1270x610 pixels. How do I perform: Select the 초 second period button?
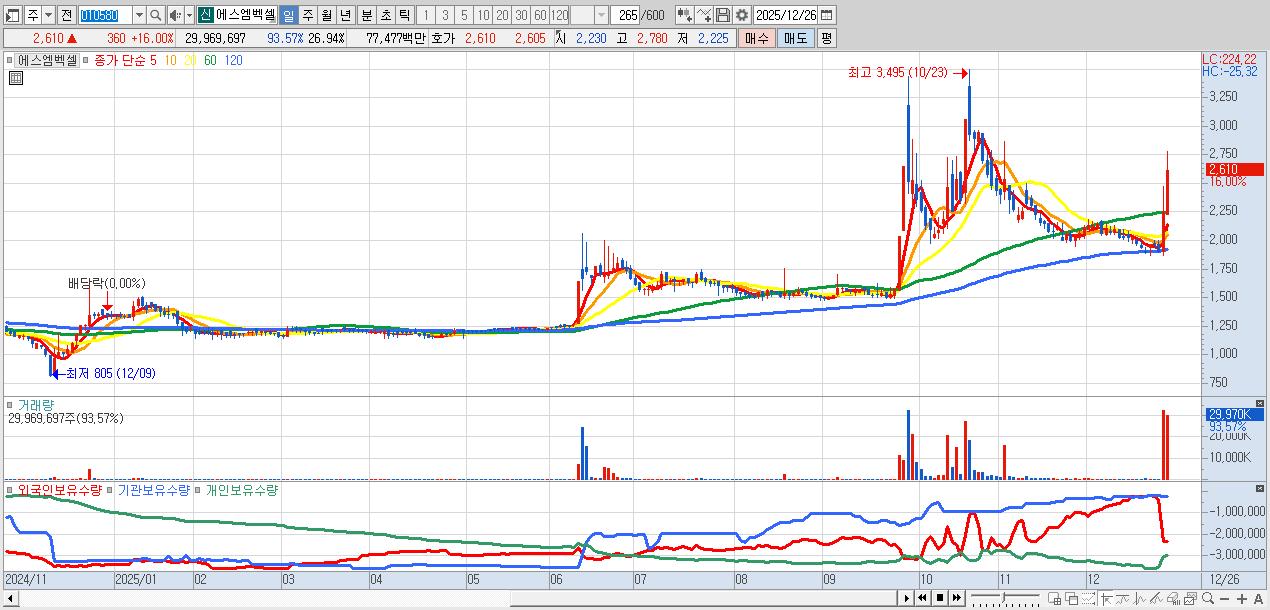385,15
